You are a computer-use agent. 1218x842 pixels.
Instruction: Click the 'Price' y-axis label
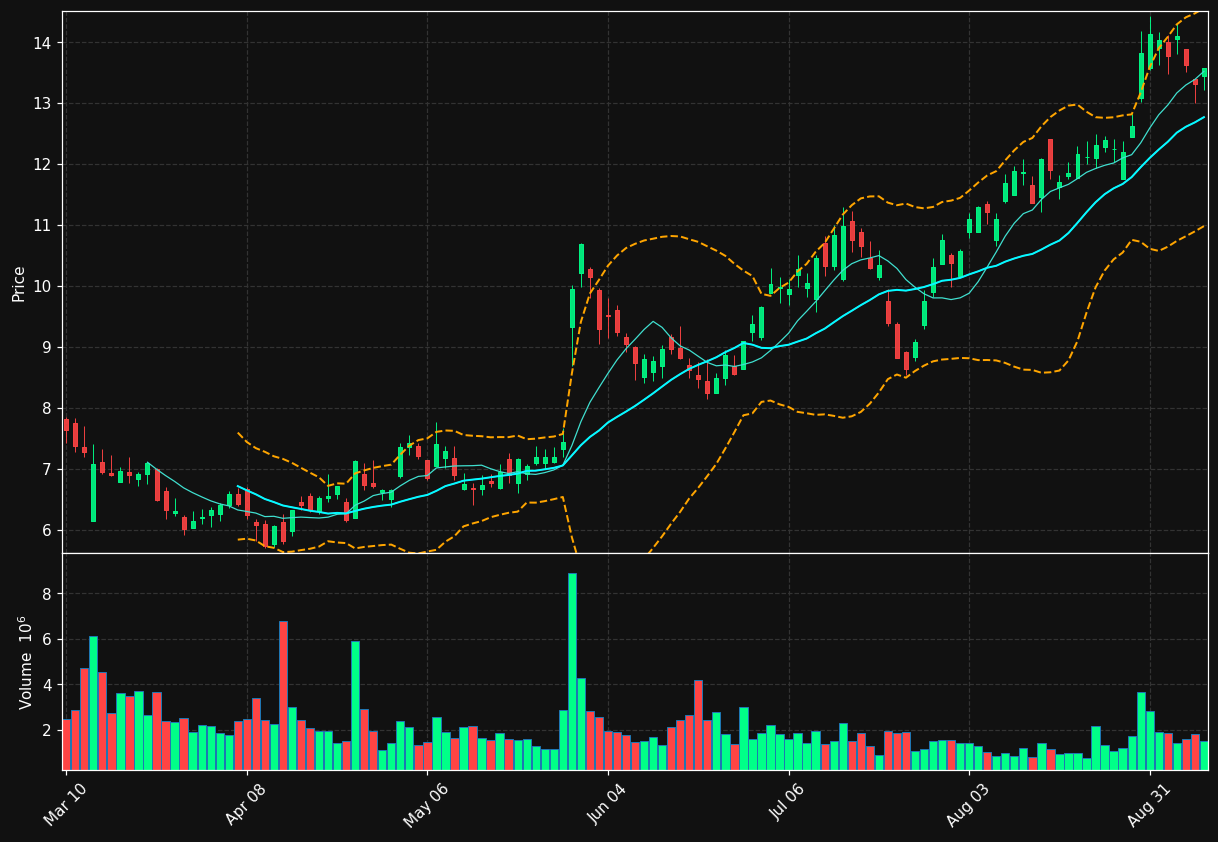(19, 284)
